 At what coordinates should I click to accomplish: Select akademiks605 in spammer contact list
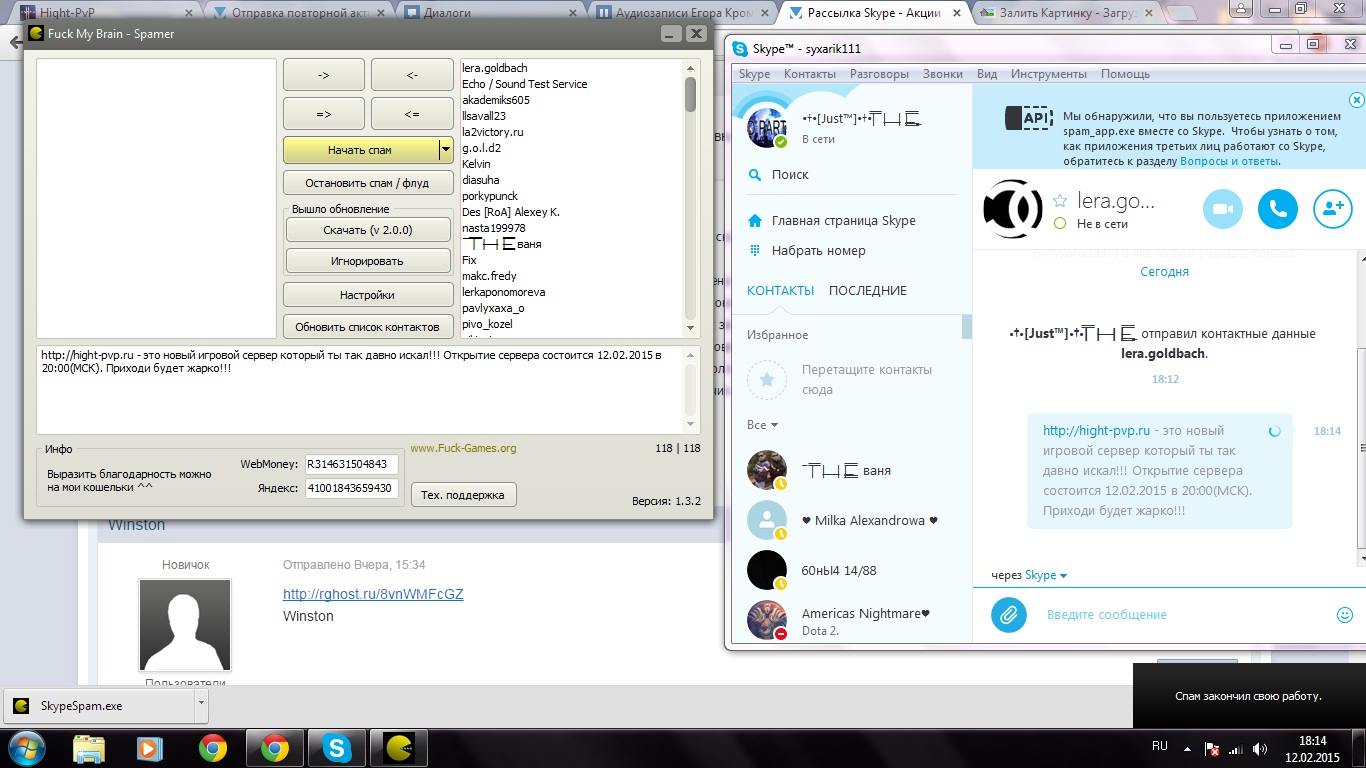496,100
